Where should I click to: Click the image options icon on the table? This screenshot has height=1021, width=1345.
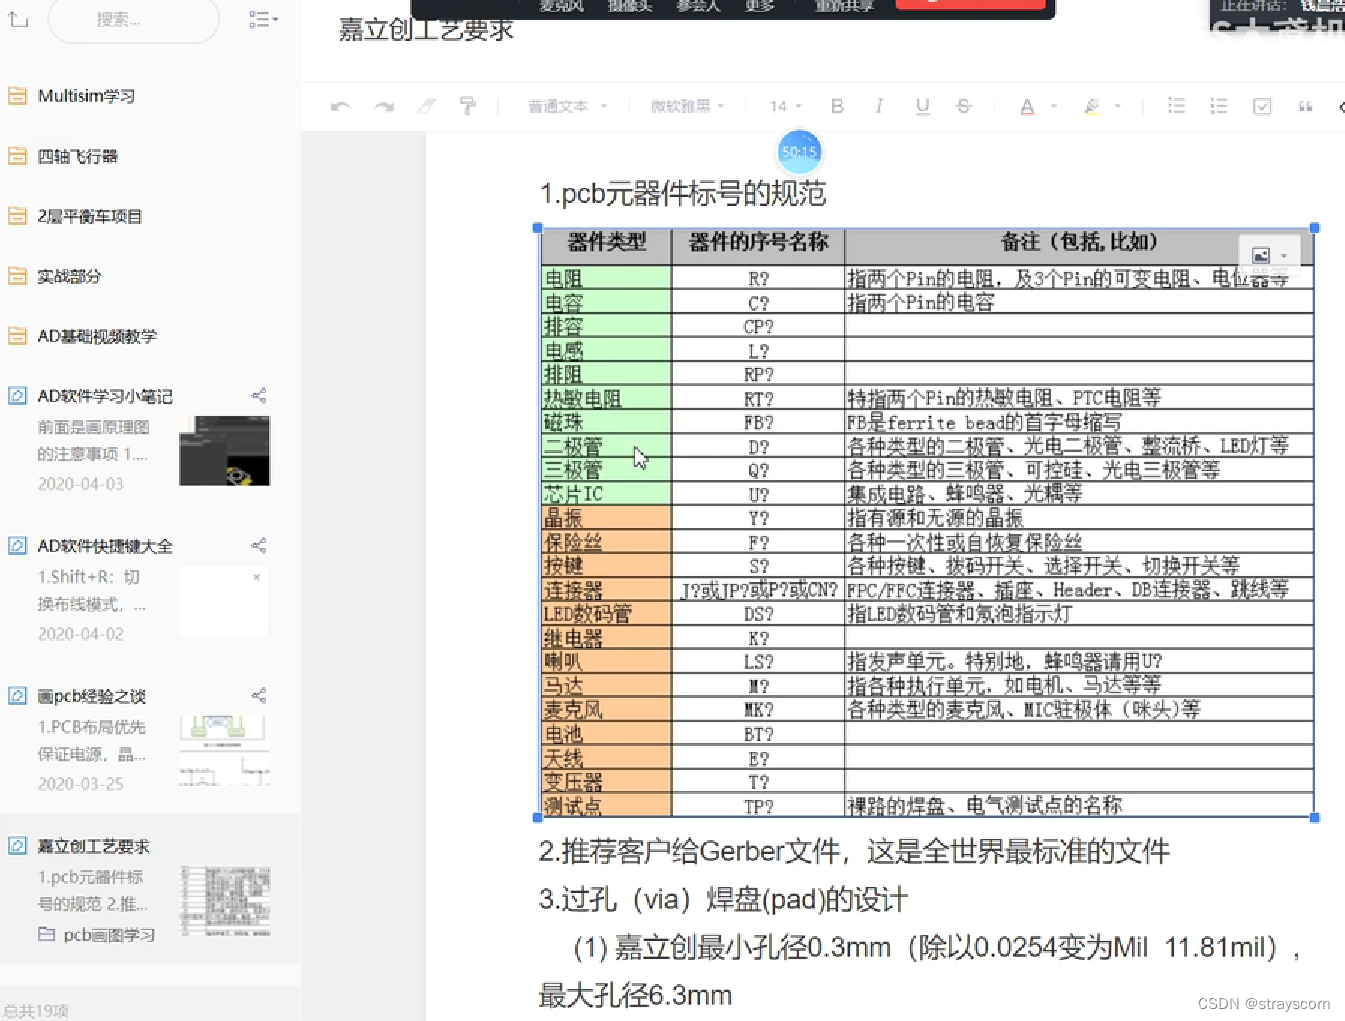point(1261,256)
